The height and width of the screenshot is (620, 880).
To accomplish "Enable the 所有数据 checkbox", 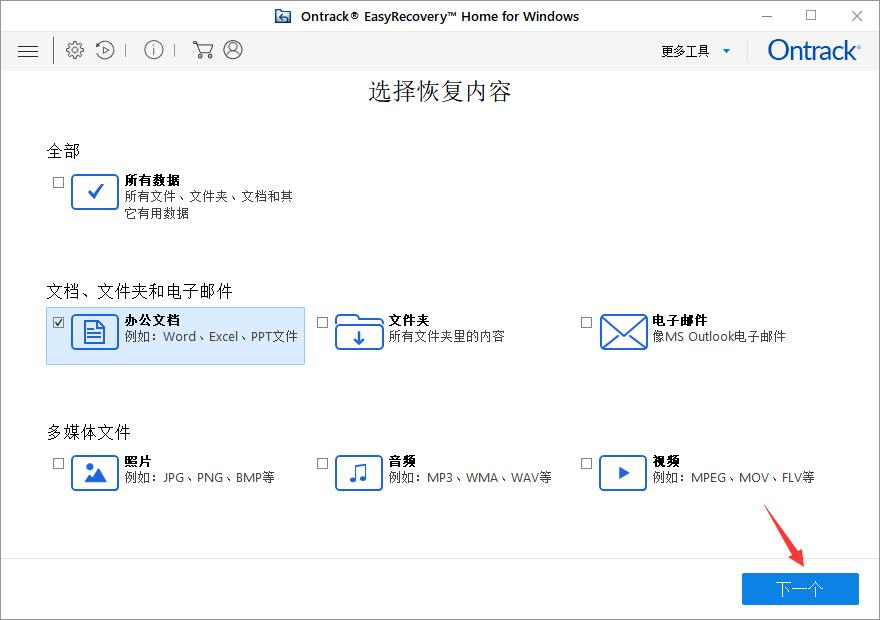I will 58,182.
